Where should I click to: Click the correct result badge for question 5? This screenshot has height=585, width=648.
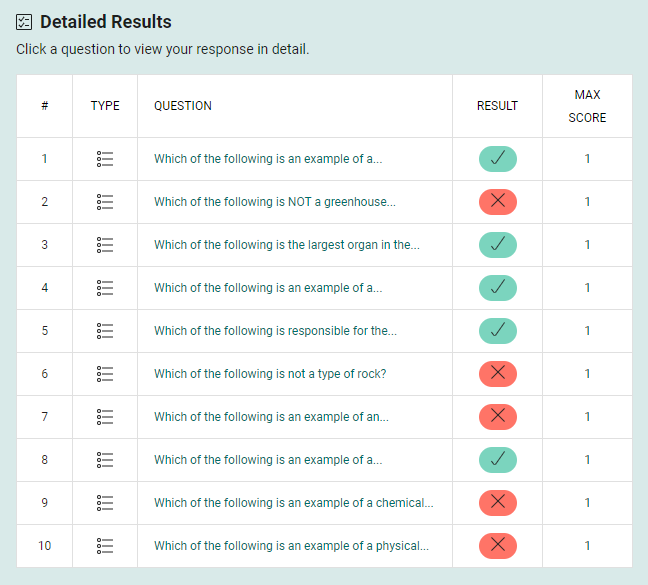tap(497, 331)
